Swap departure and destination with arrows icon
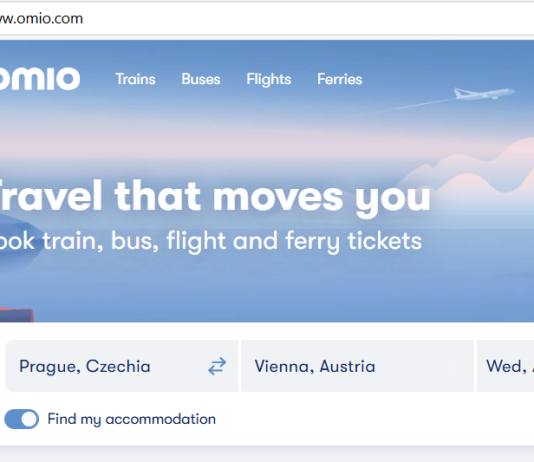The image size is (534, 462). (x=217, y=366)
